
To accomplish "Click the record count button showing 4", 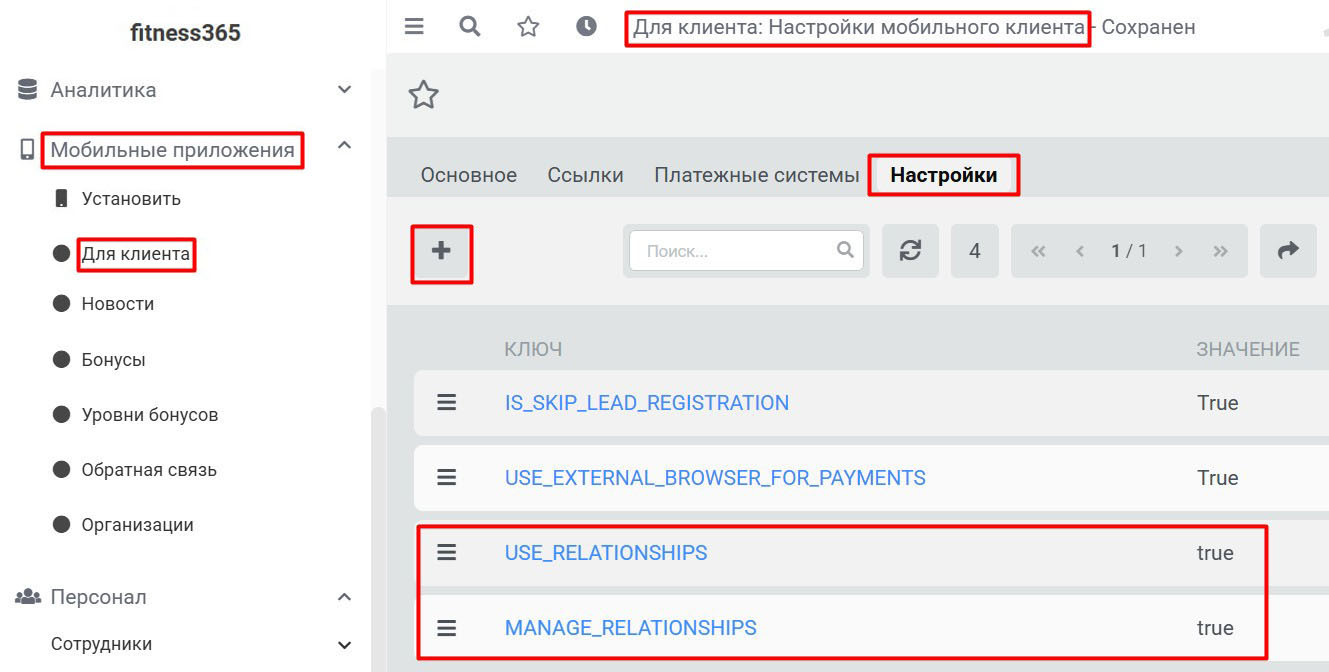I will pyautogui.click(x=975, y=251).
